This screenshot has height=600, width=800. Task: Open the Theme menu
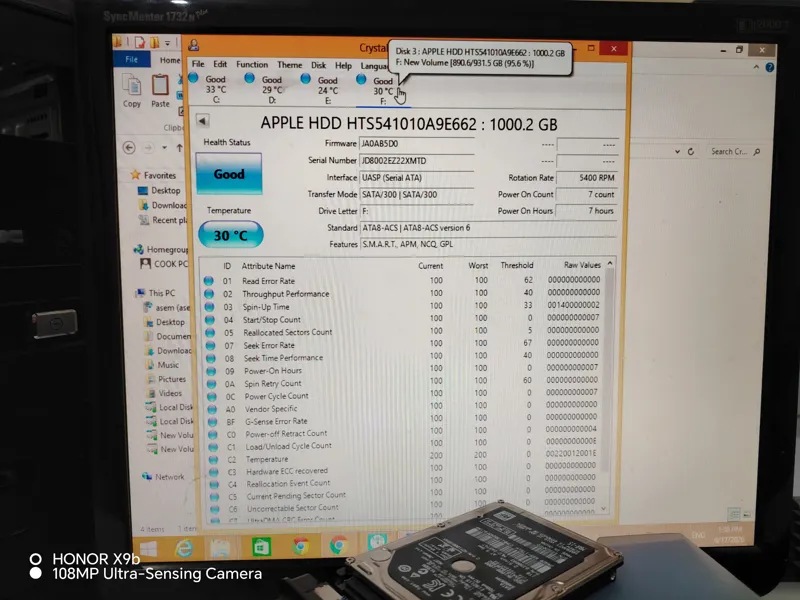(289, 65)
